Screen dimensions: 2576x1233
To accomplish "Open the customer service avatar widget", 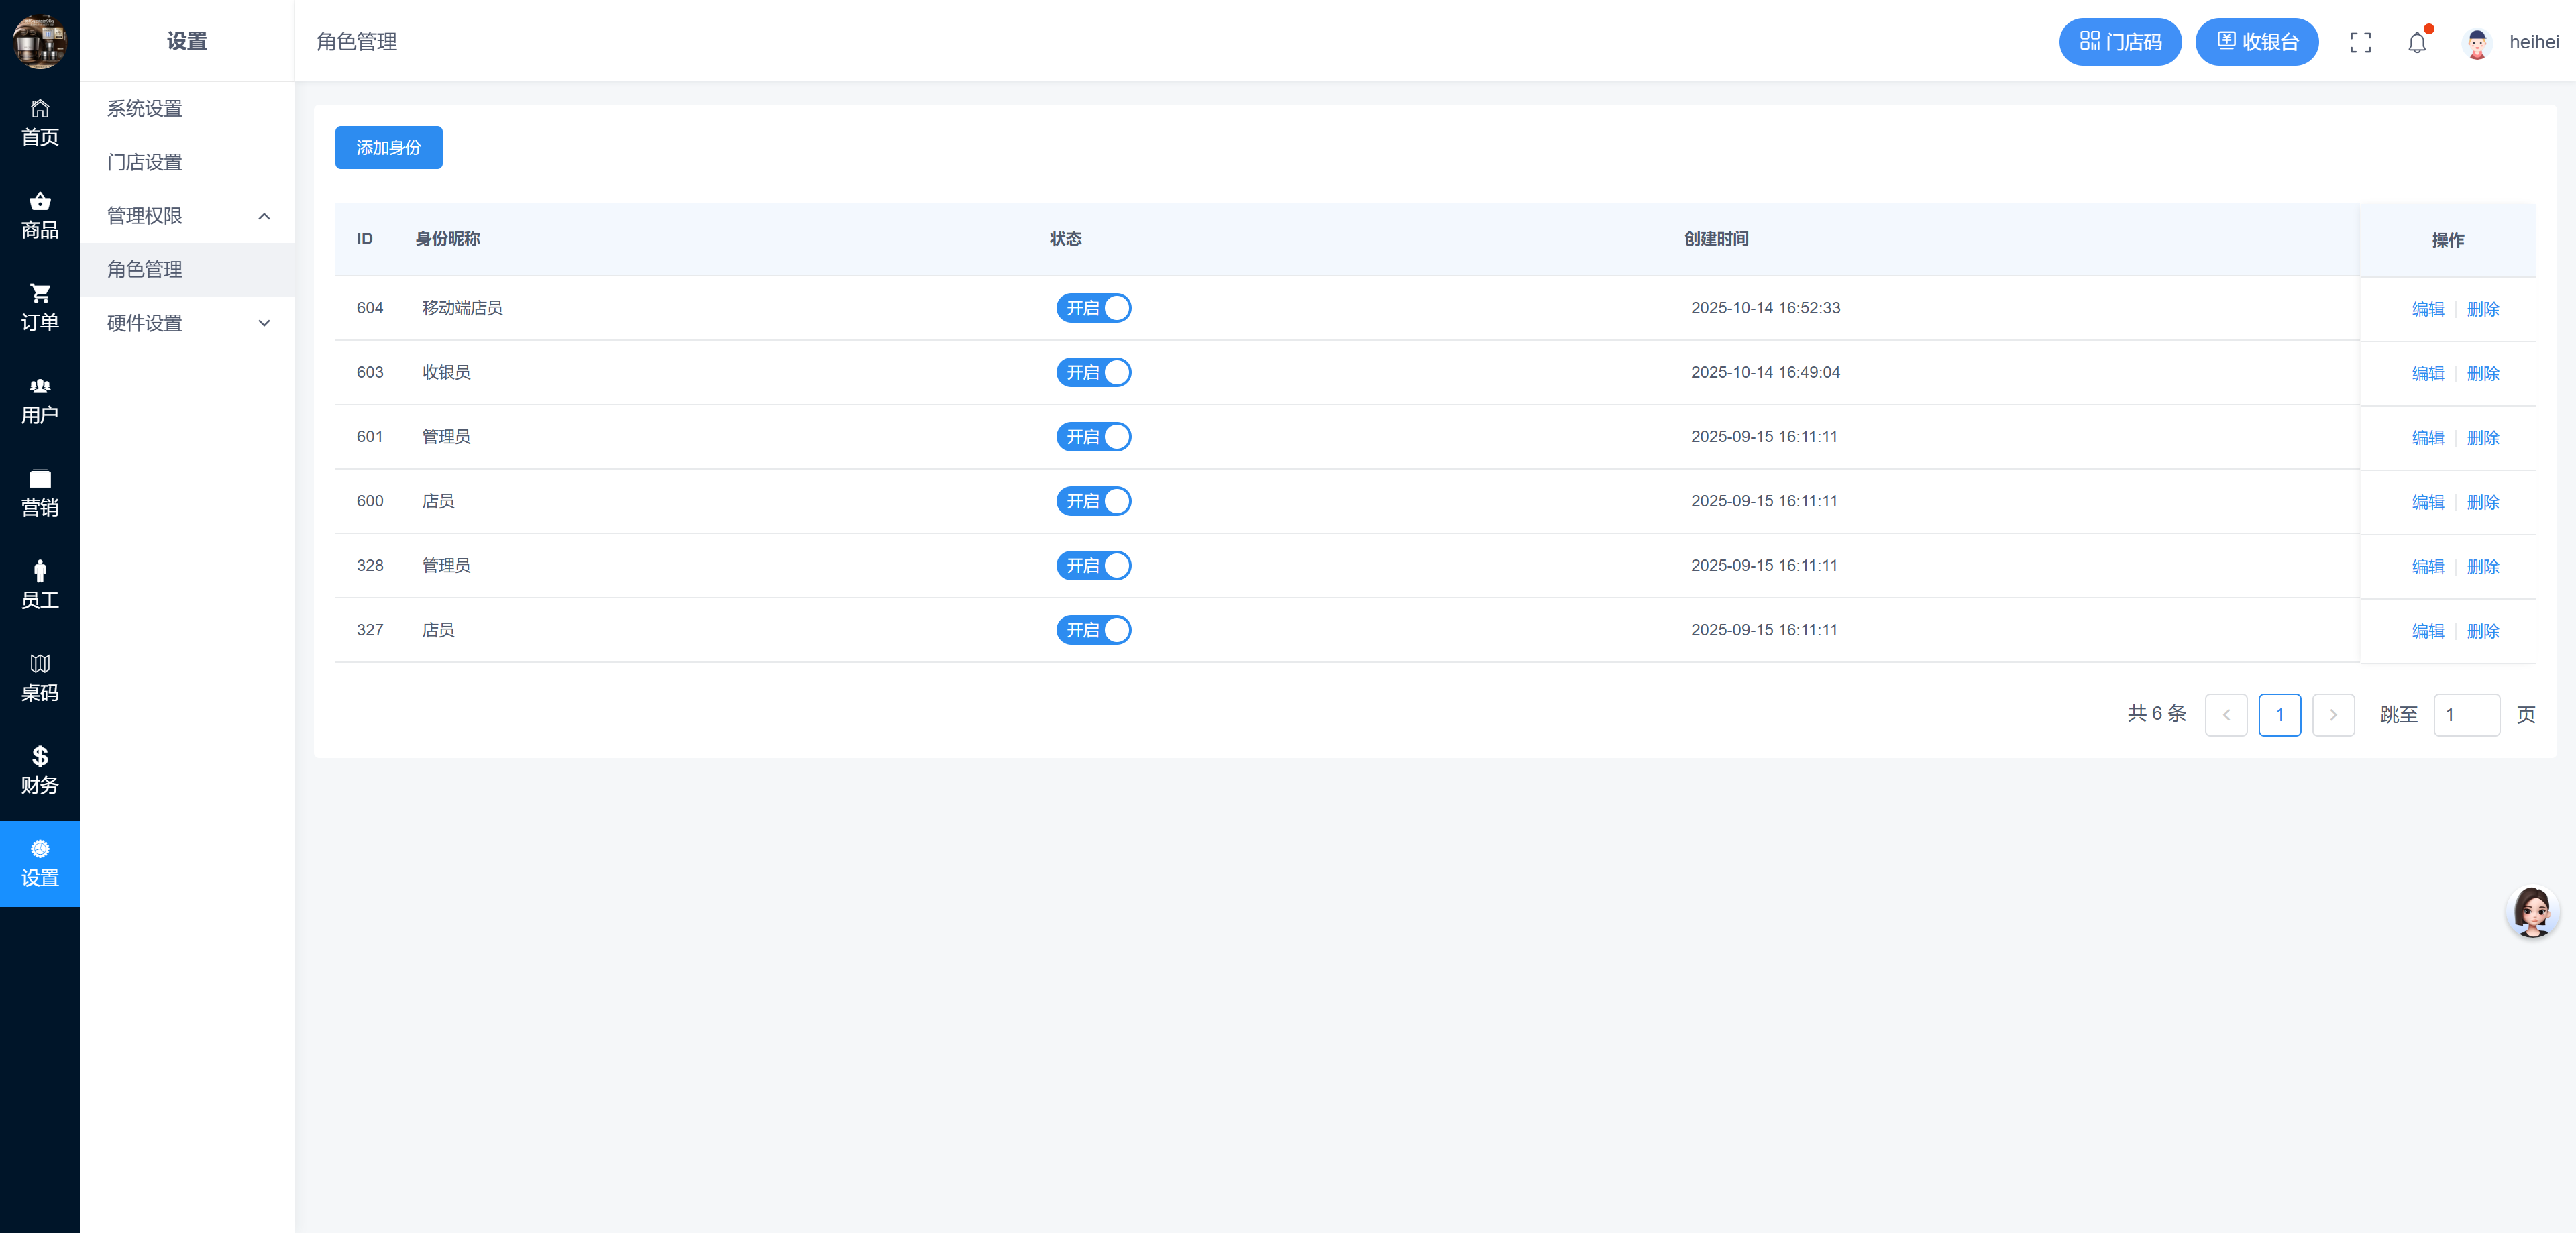I will click(2532, 911).
